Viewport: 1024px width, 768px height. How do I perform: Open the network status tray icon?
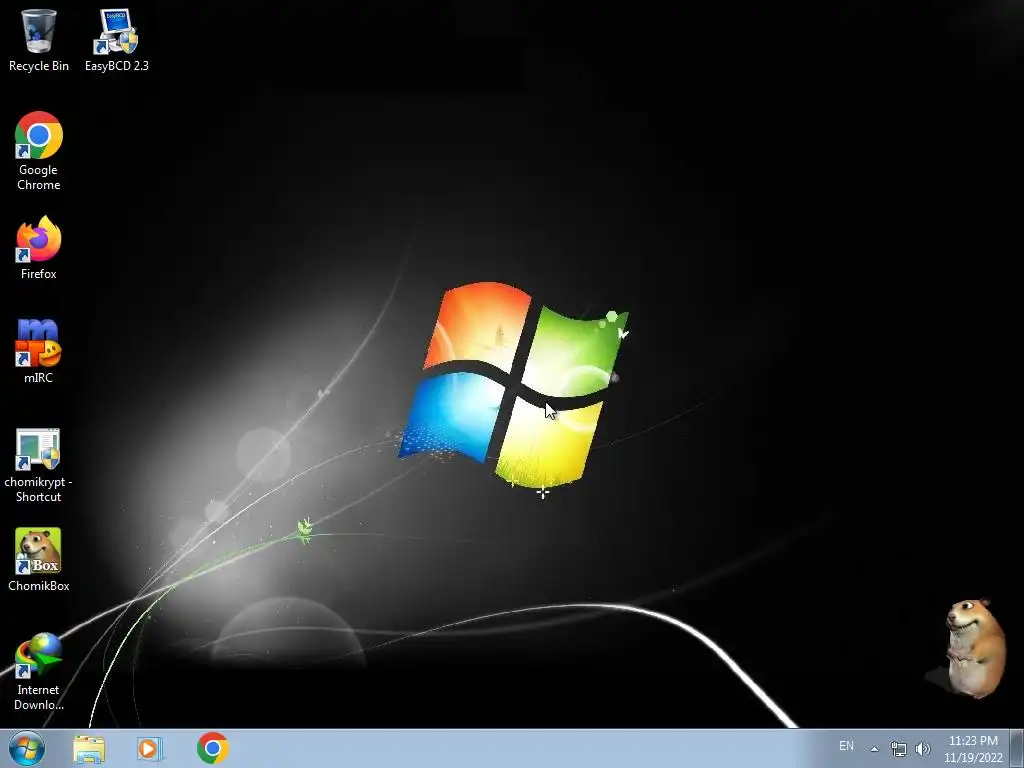click(899, 749)
